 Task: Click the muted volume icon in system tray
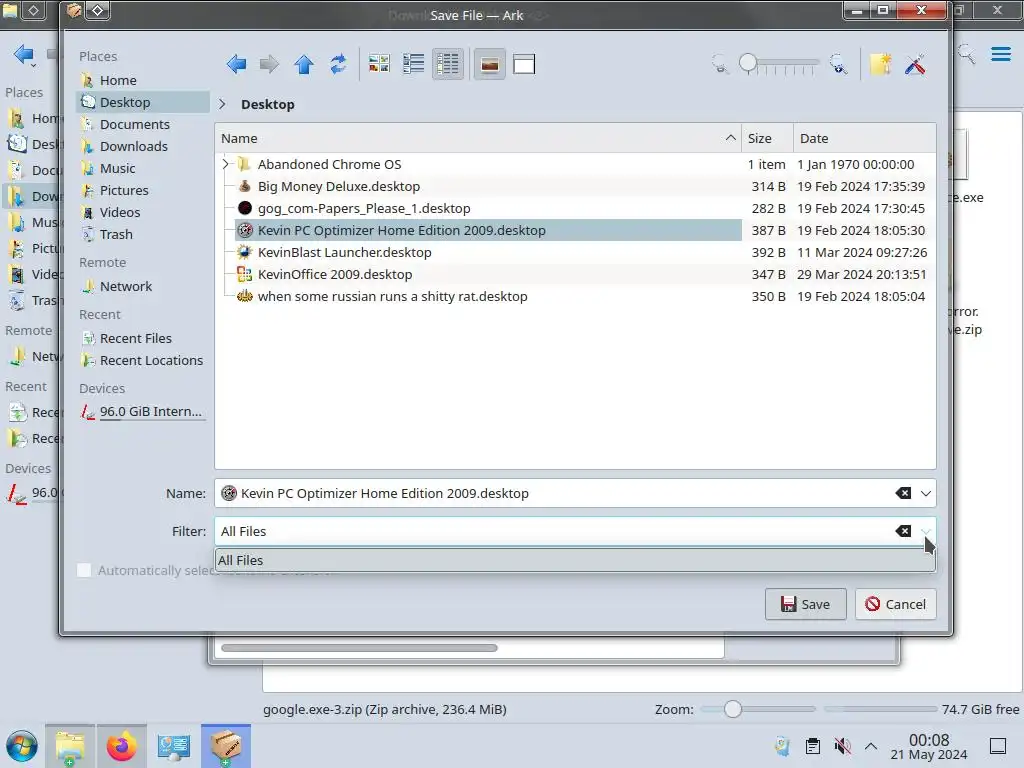(842, 746)
